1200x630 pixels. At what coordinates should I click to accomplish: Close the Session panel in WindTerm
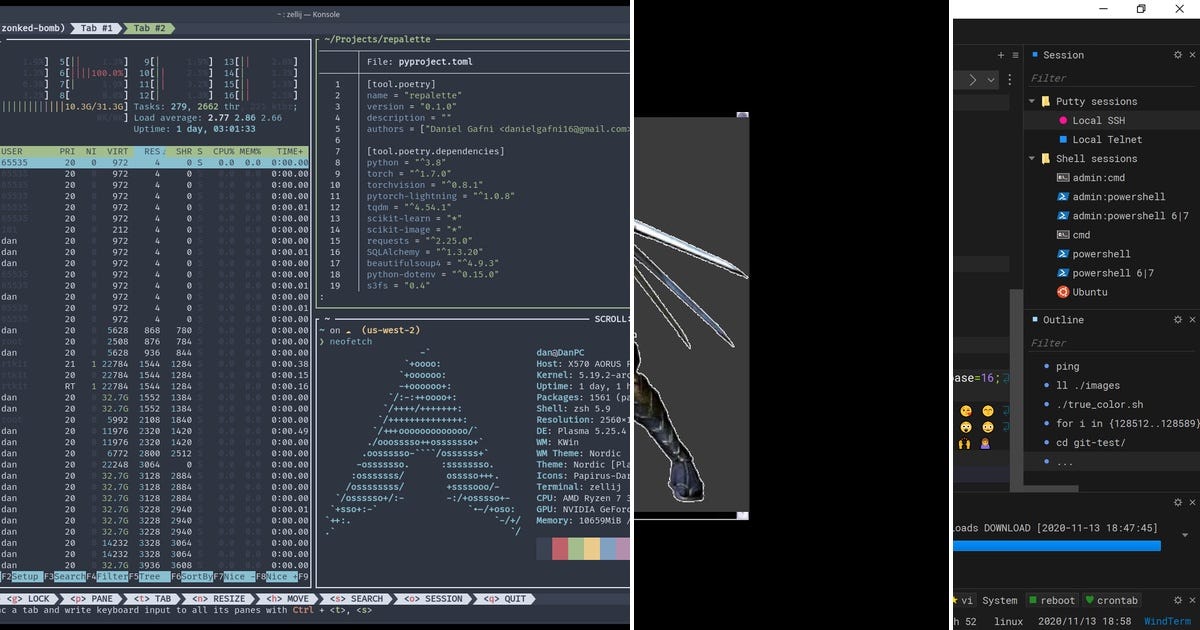point(1192,55)
